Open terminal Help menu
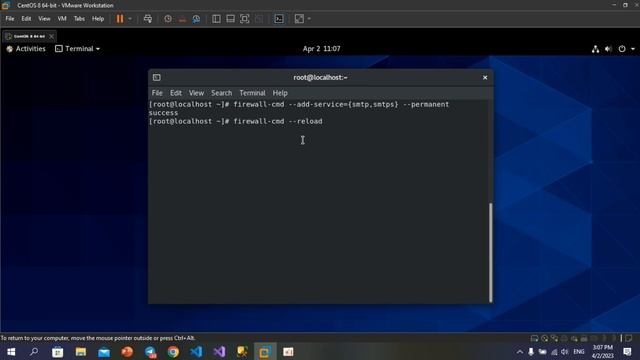This screenshot has width=640, height=360. 280,93
